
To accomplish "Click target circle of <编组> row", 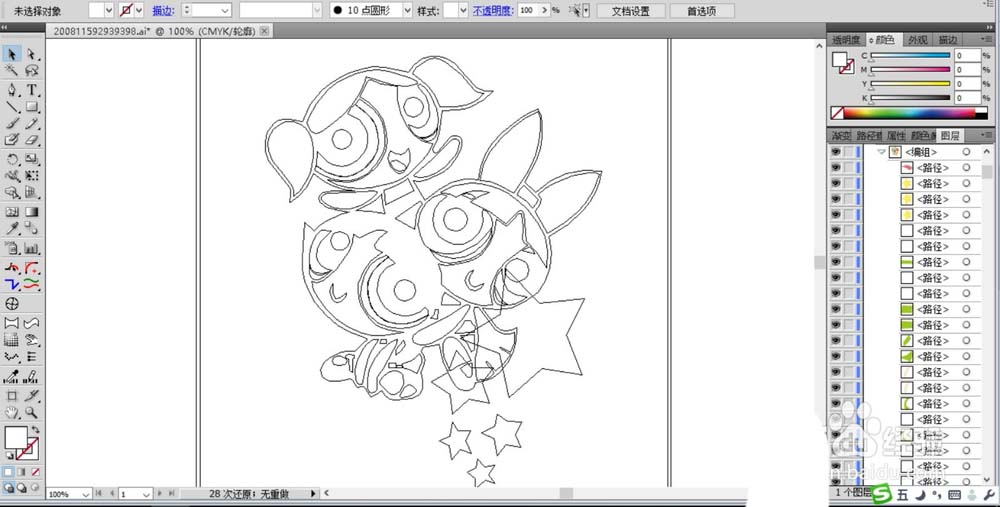I will point(966,152).
